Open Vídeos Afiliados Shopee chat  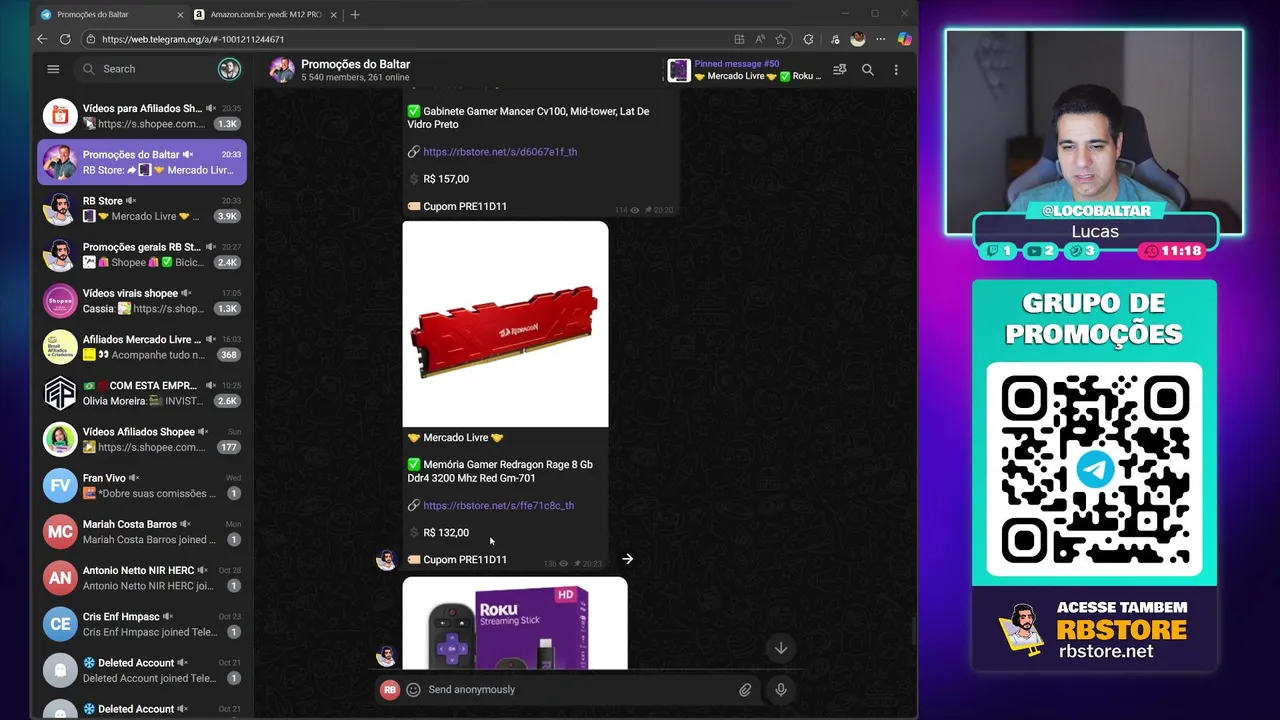click(x=142, y=439)
